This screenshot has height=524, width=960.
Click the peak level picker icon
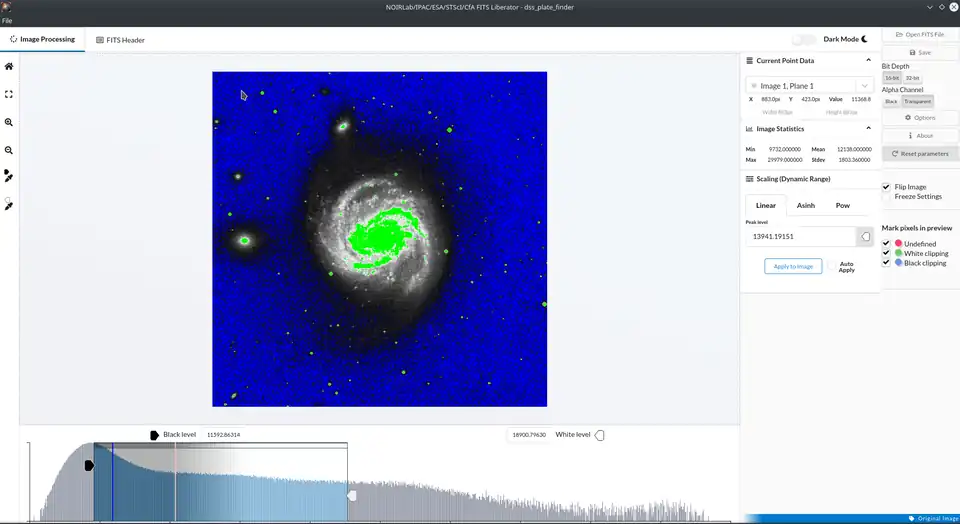(866, 237)
